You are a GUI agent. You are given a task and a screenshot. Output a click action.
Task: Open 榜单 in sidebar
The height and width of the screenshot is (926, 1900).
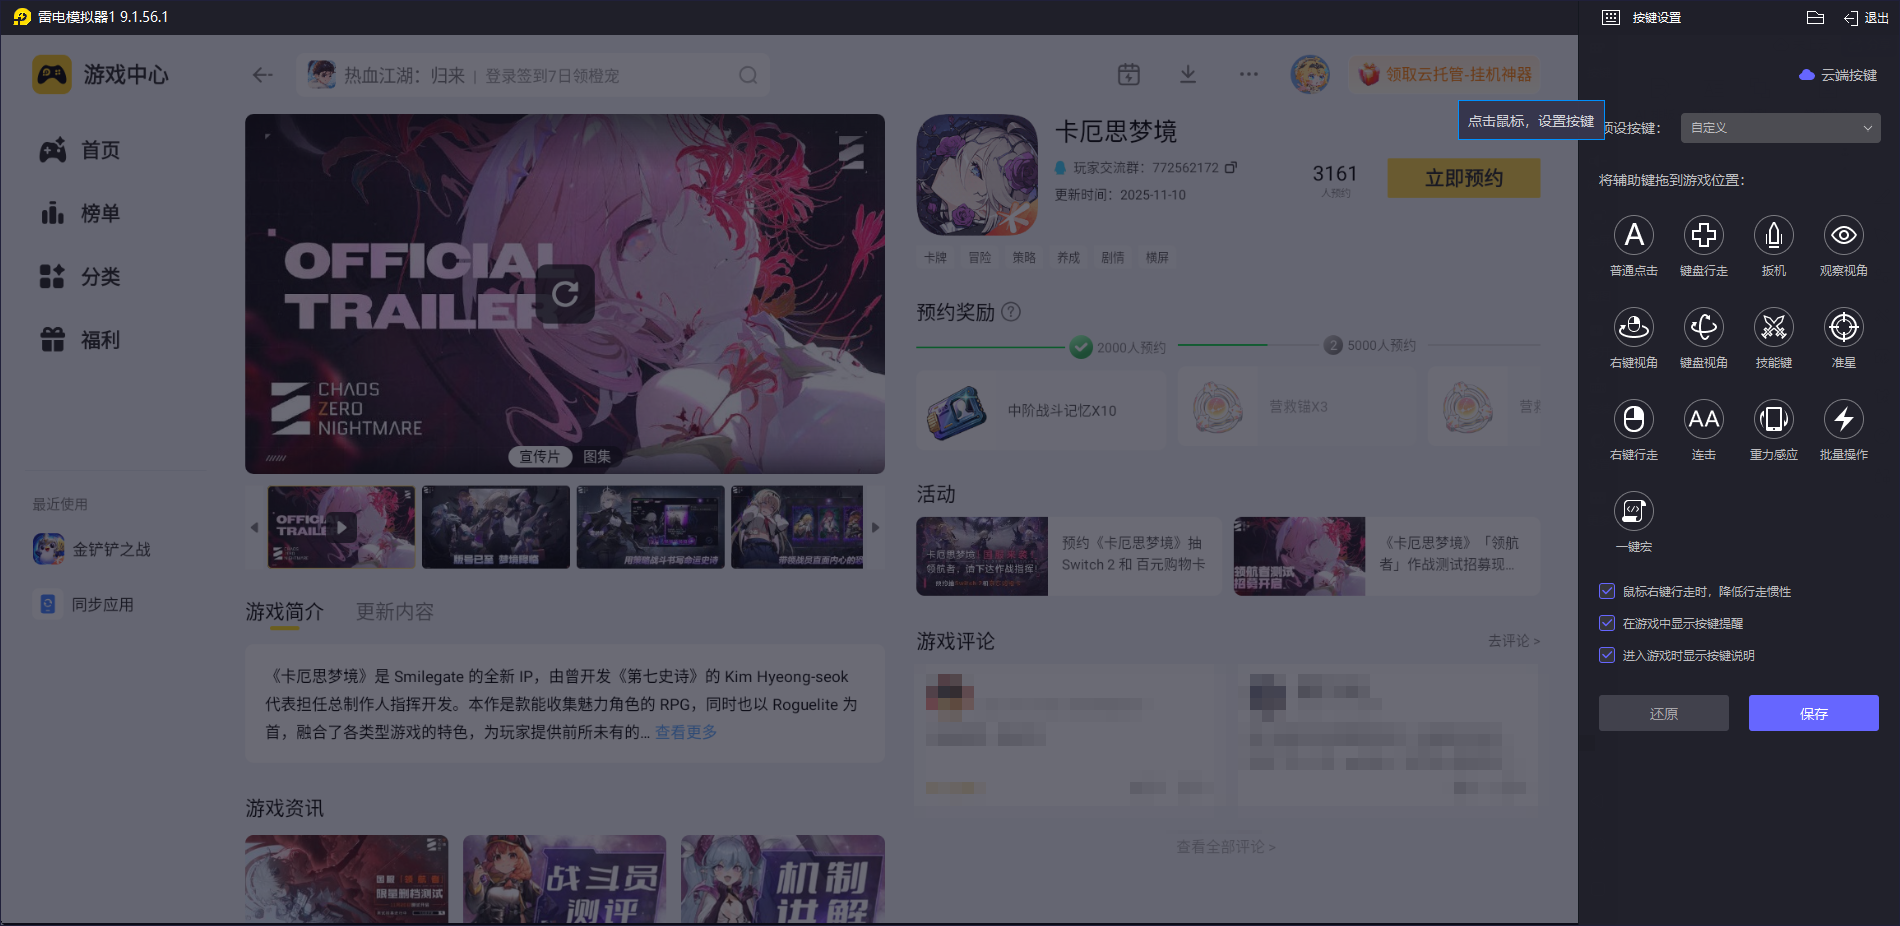pyautogui.click(x=80, y=213)
